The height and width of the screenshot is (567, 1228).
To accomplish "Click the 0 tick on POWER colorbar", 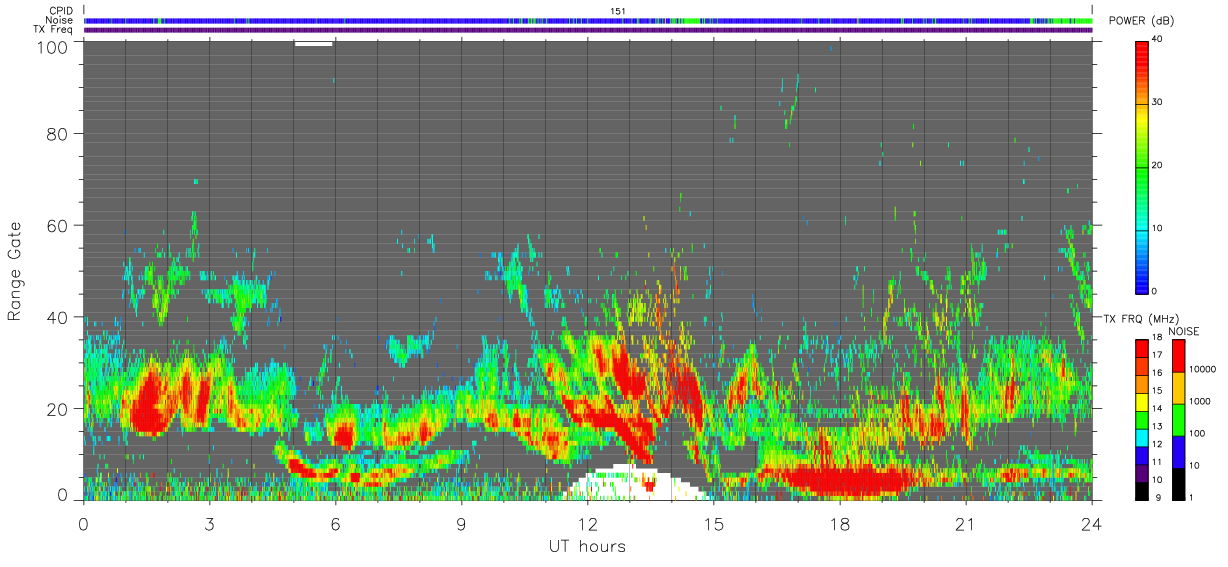I will (1154, 291).
